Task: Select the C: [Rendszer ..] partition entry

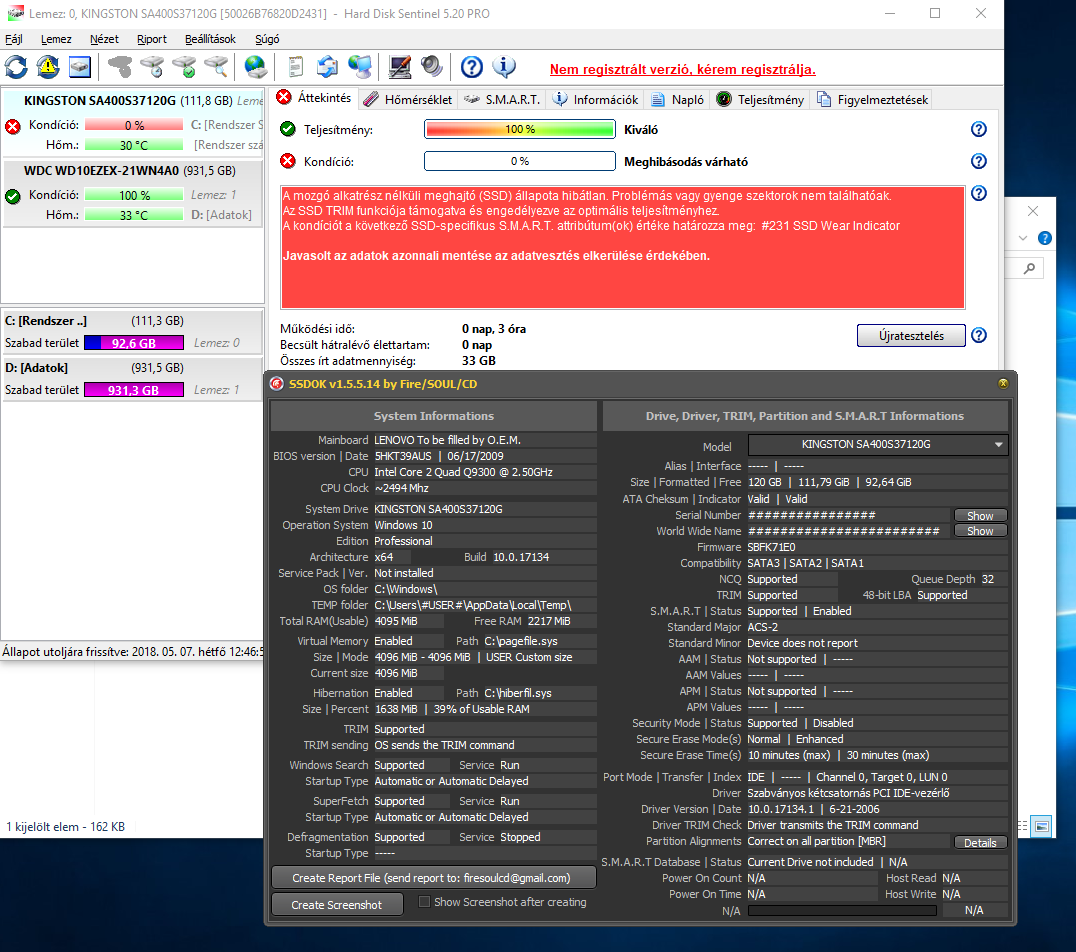Action: coord(133,332)
